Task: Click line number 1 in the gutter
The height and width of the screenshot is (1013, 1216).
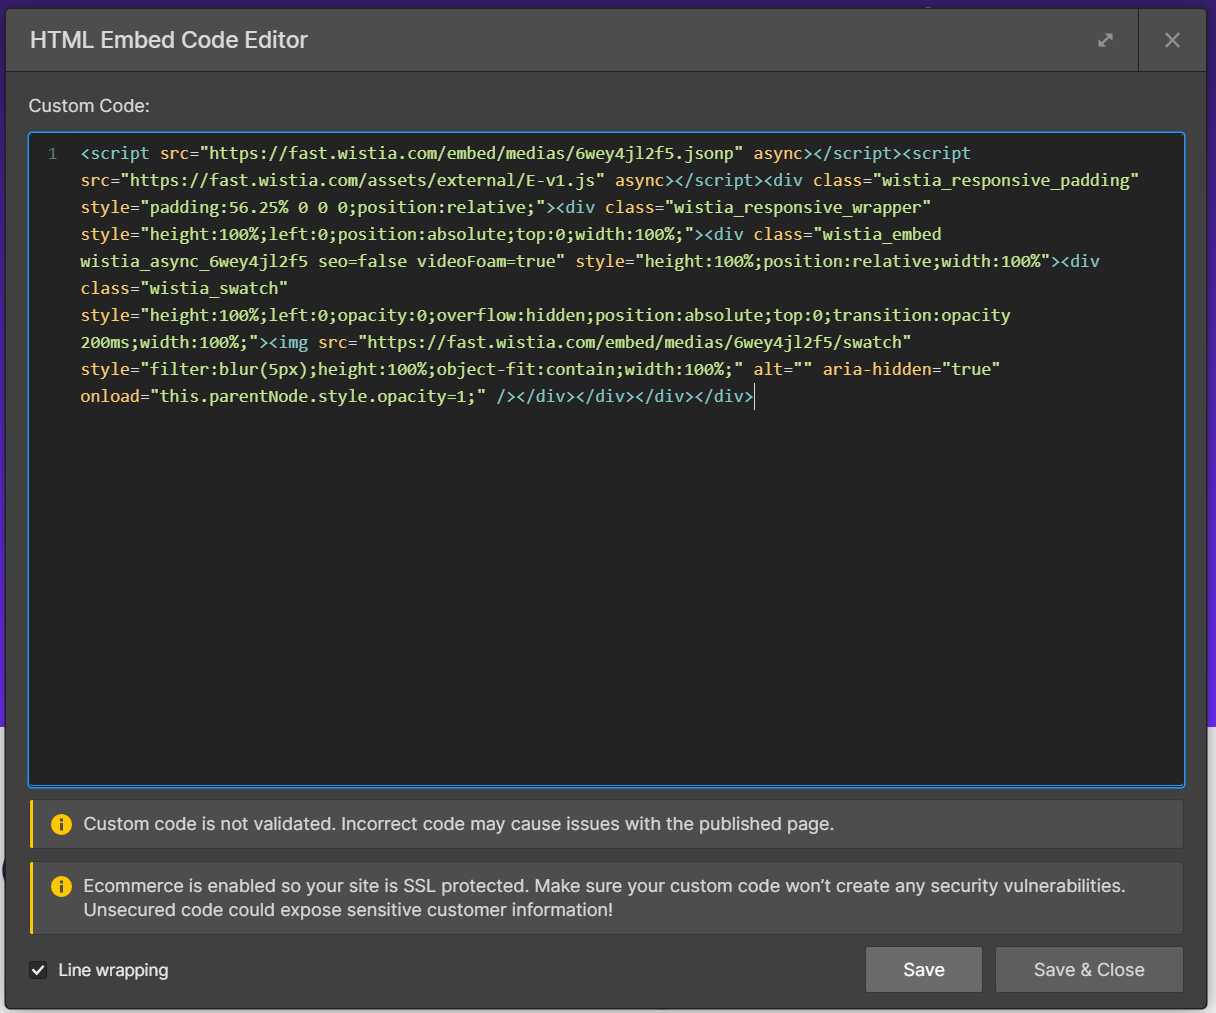Action: [53, 154]
